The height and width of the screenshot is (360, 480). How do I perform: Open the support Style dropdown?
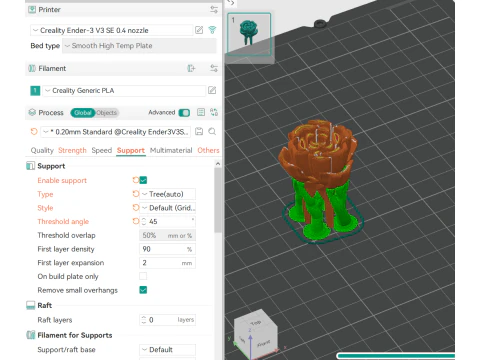click(167, 208)
